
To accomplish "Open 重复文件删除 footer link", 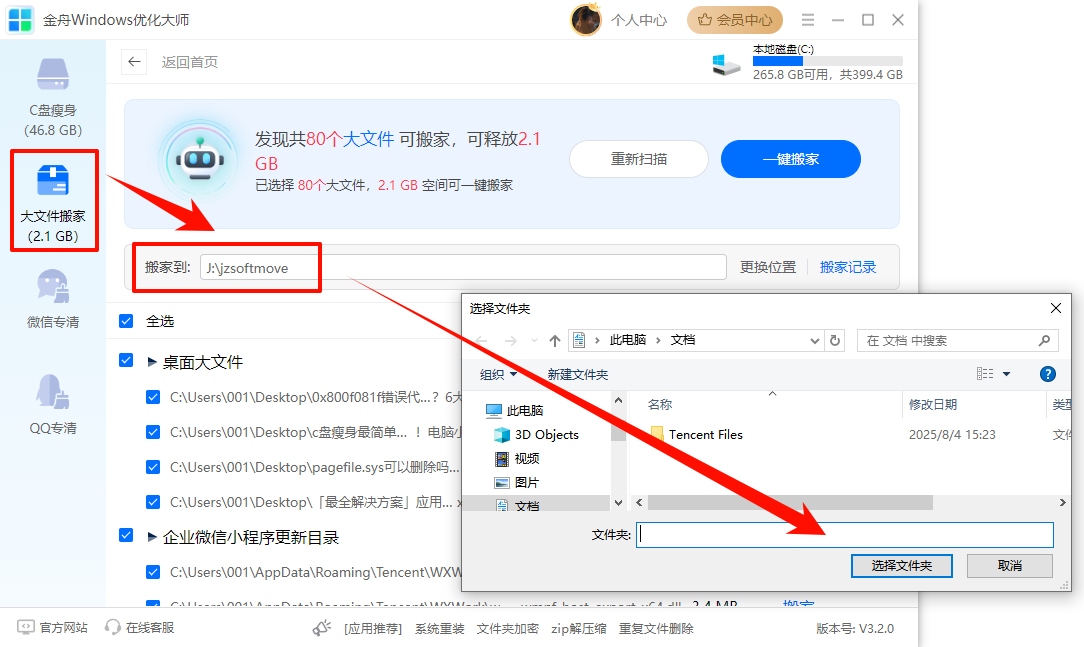I will tap(656, 628).
